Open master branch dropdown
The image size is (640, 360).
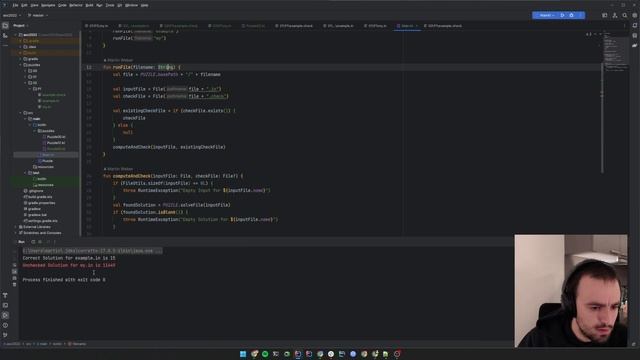[x=38, y=16]
